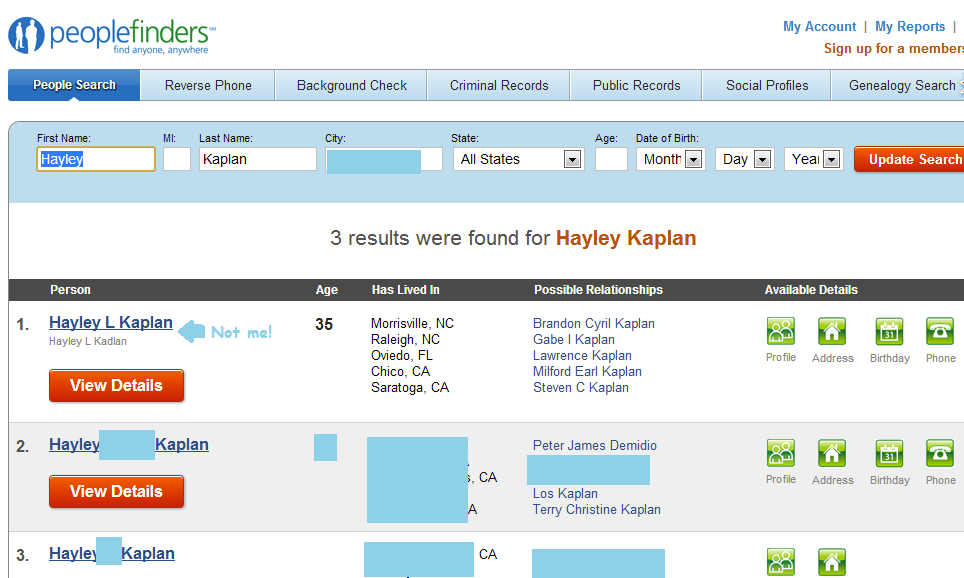The width and height of the screenshot is (964, 578).
Task: Open Profile icon in result row 3
Action: click(781, 562)
